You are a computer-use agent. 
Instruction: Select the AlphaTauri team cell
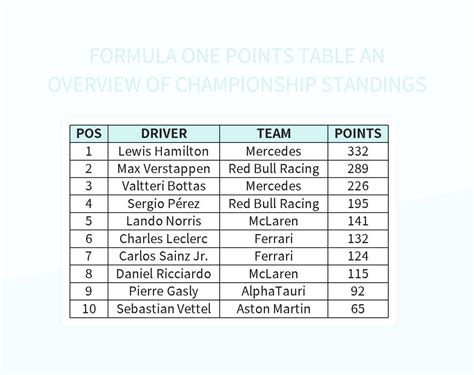[x=274, y=291]
